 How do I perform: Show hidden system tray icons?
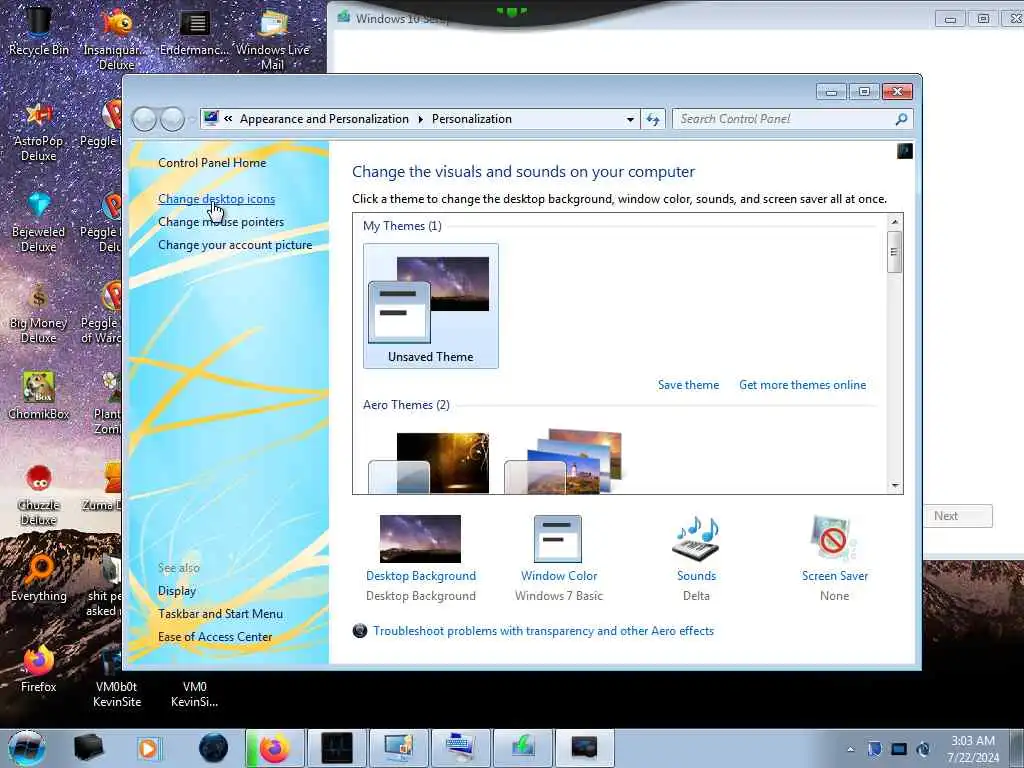click(x=850, y=749)
